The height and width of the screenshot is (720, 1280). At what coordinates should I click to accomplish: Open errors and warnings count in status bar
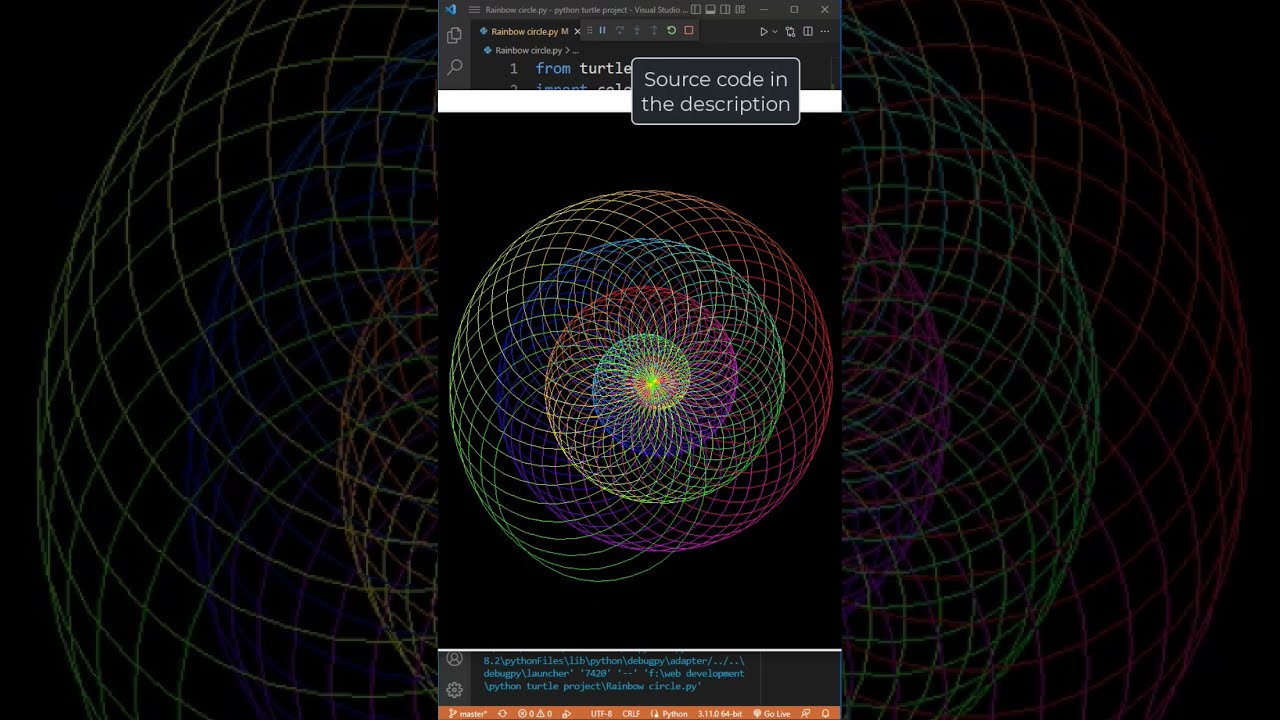point(535,714)
